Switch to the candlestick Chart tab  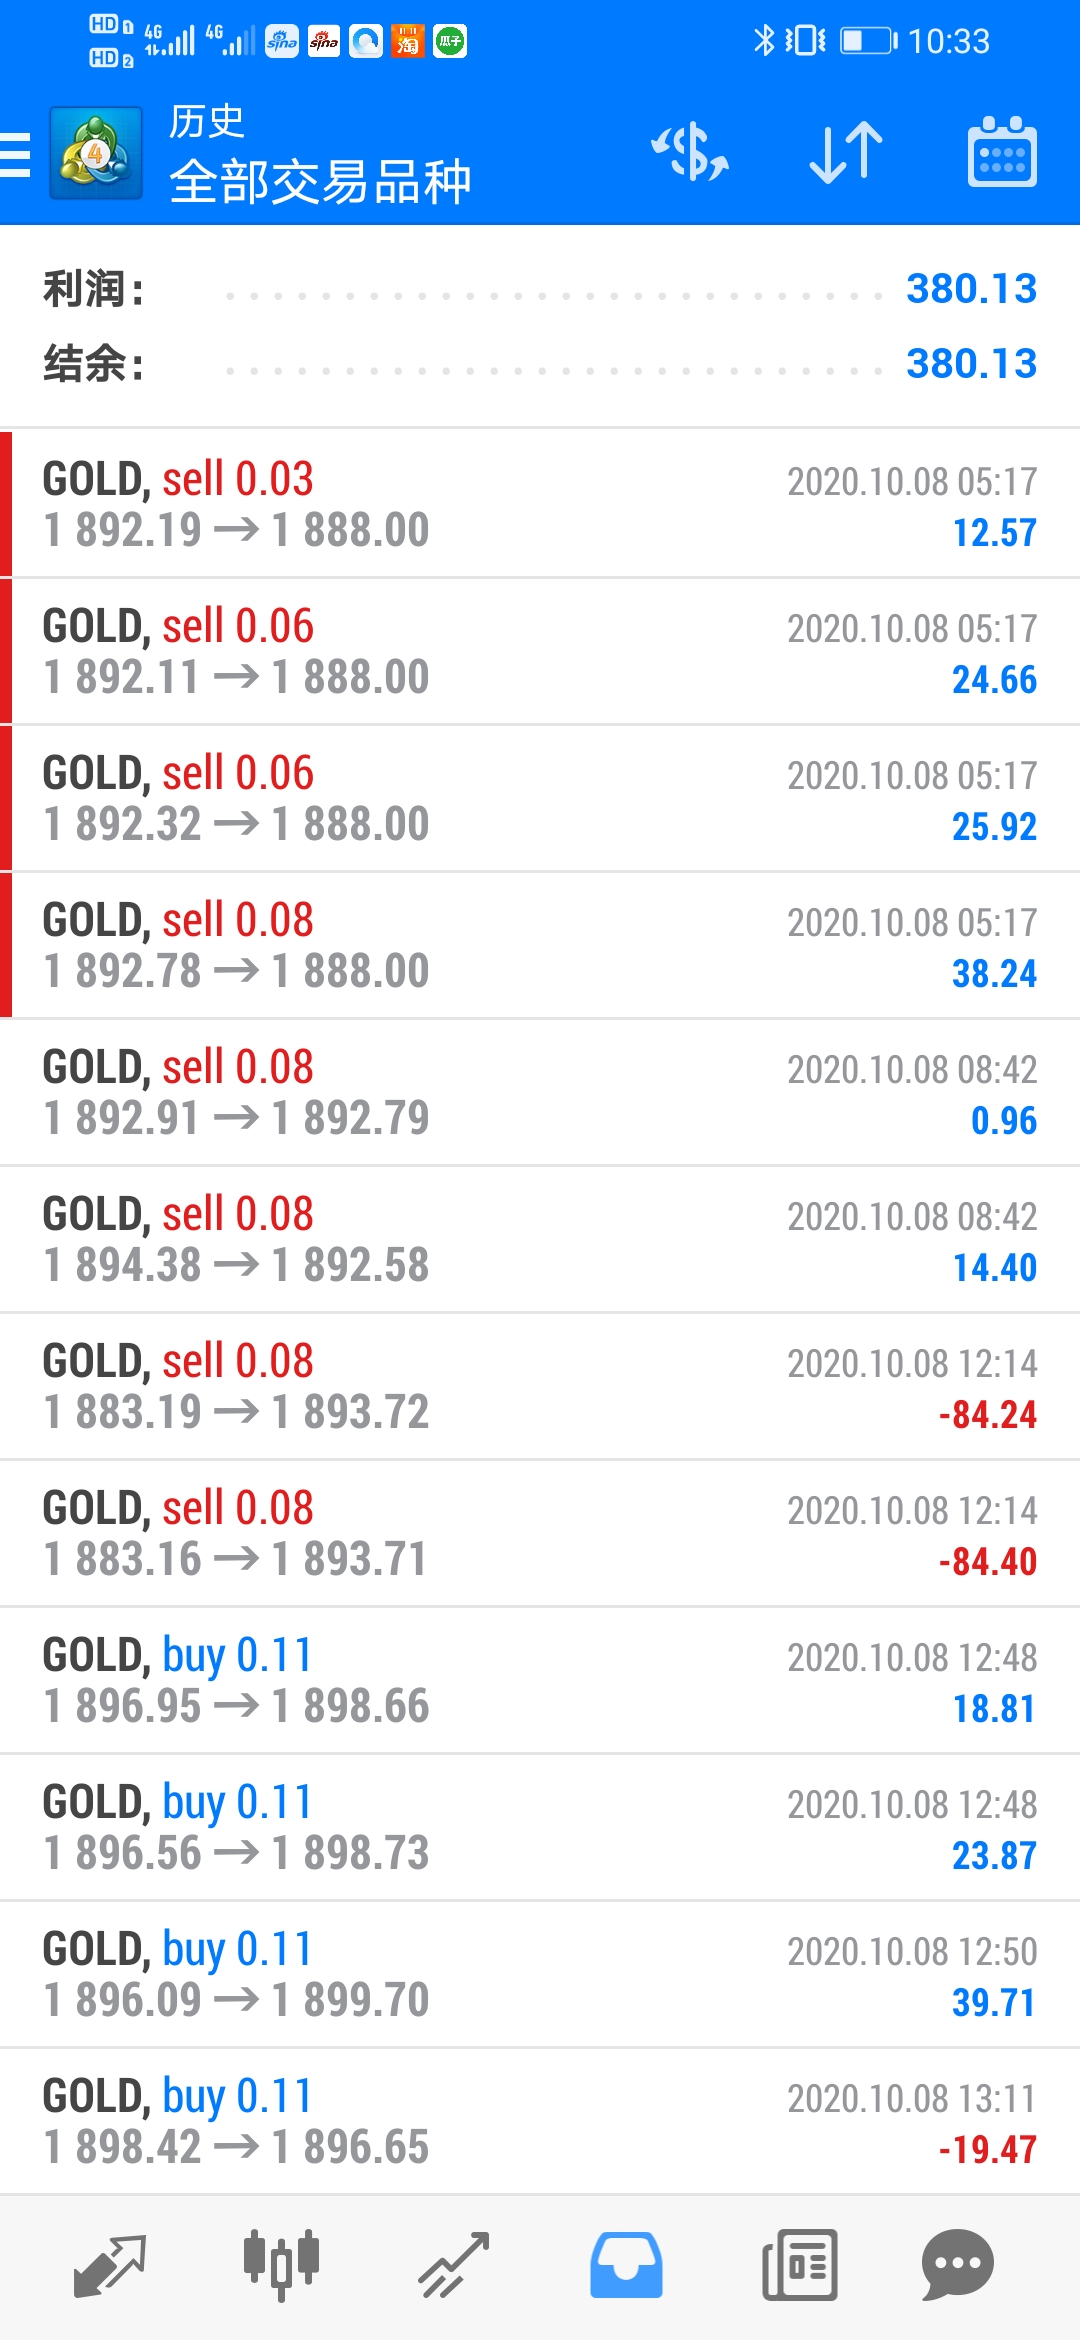(x=281, y=2265)
